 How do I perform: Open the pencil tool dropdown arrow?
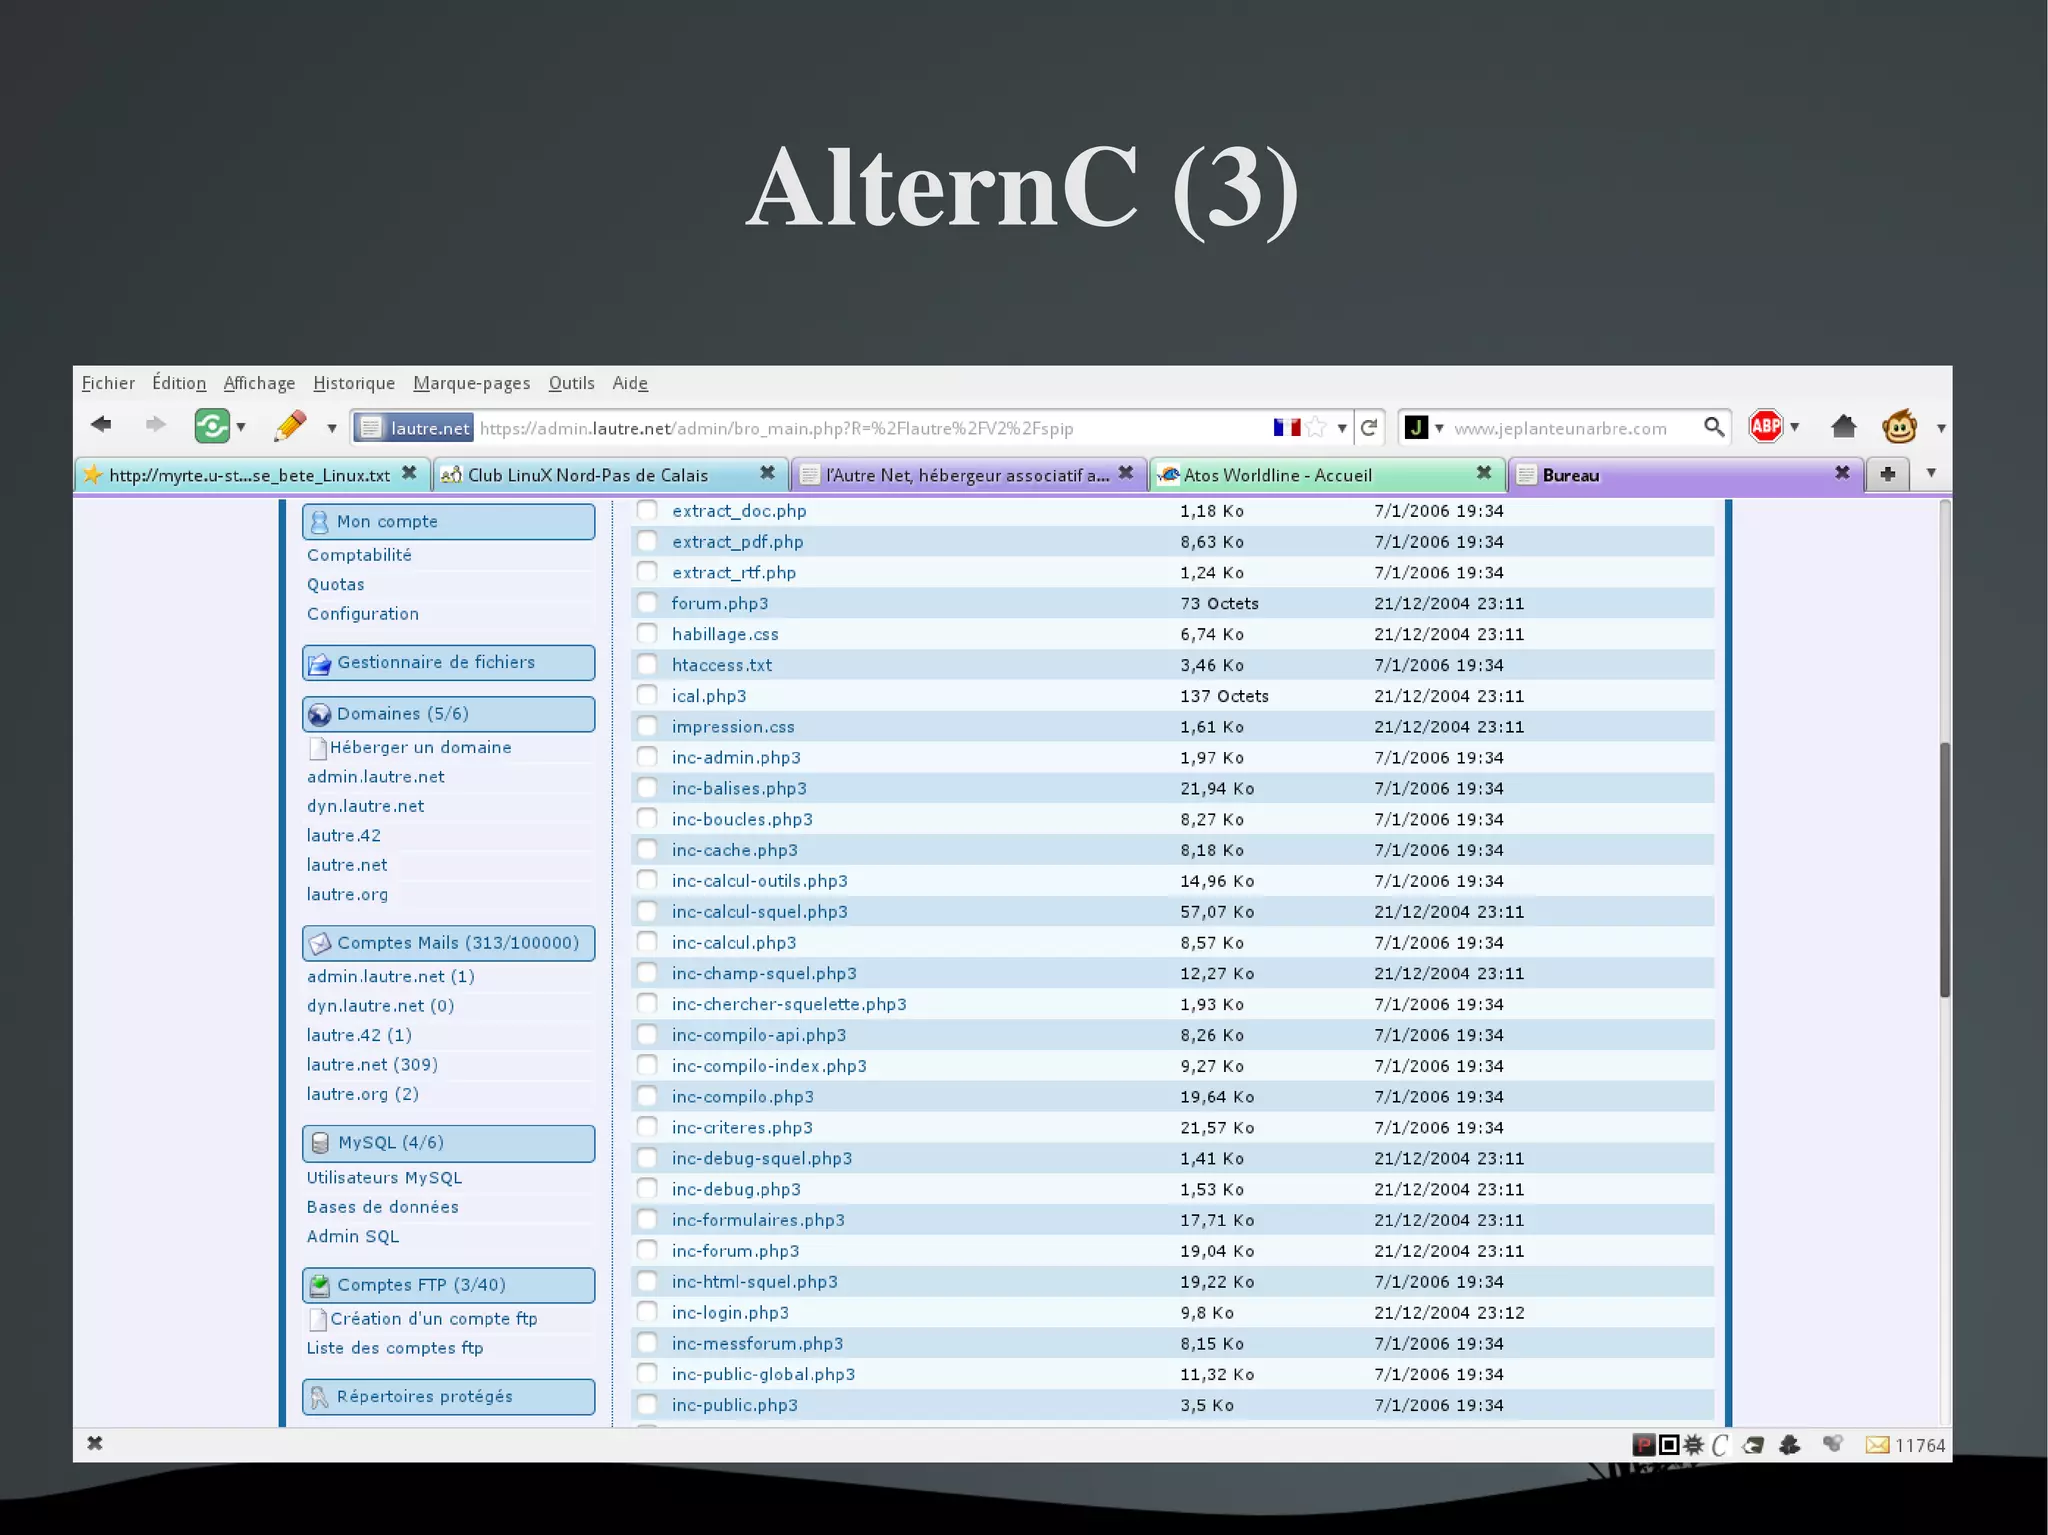click(x=331, y=428)
